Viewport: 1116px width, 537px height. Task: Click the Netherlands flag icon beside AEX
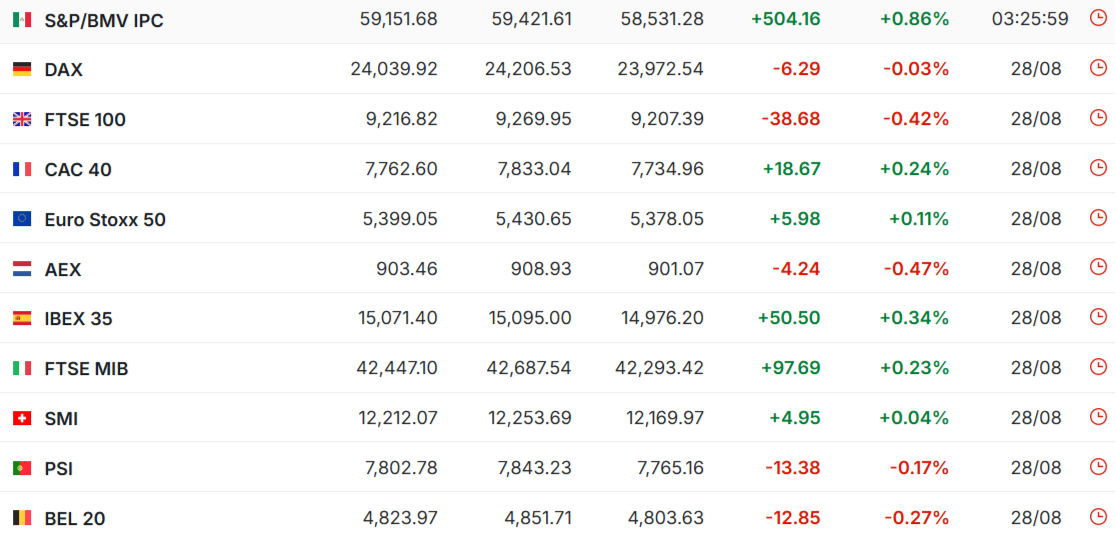coord(22,268)
